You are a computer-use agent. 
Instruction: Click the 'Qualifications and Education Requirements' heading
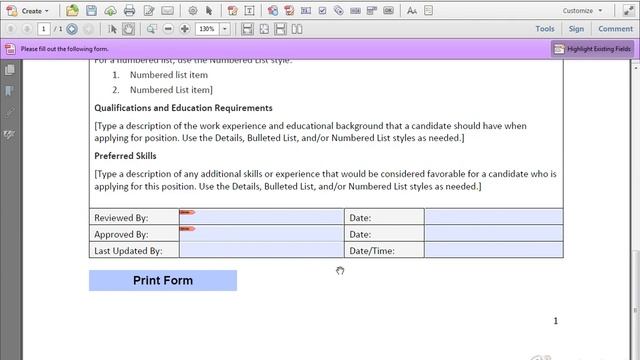[183, 108]
